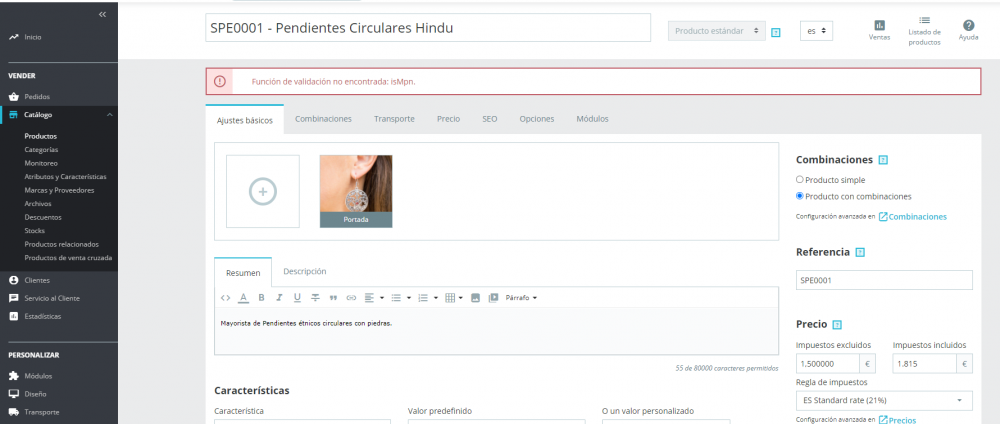Switch to Precio tab
Image resolution: width=1000 pixels, height=424 pixels.
pyautogui.click(x=448, y=119)
